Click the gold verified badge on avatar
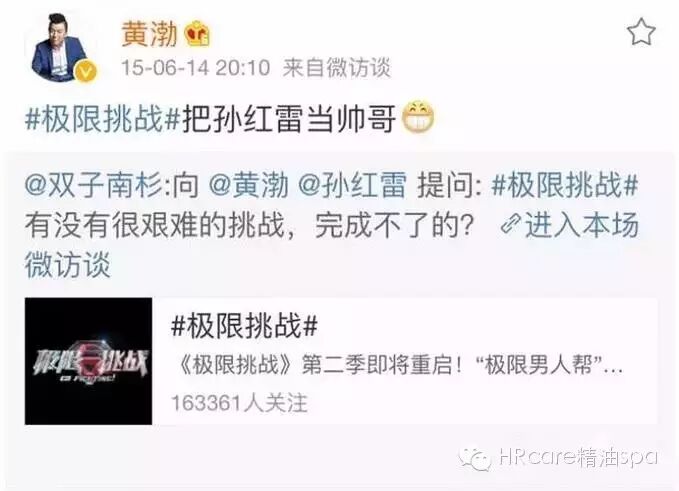This screenshot has height=491, width=679. tap(86, 72)
